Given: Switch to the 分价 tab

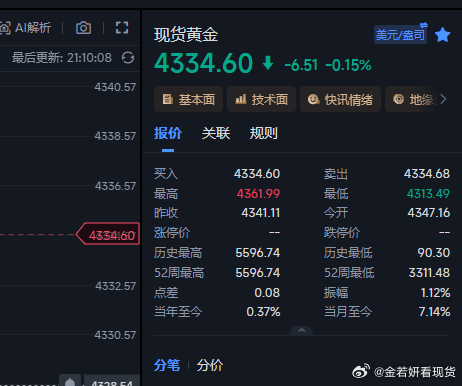Looking at the screenshot, I should [x=210, y=365].
